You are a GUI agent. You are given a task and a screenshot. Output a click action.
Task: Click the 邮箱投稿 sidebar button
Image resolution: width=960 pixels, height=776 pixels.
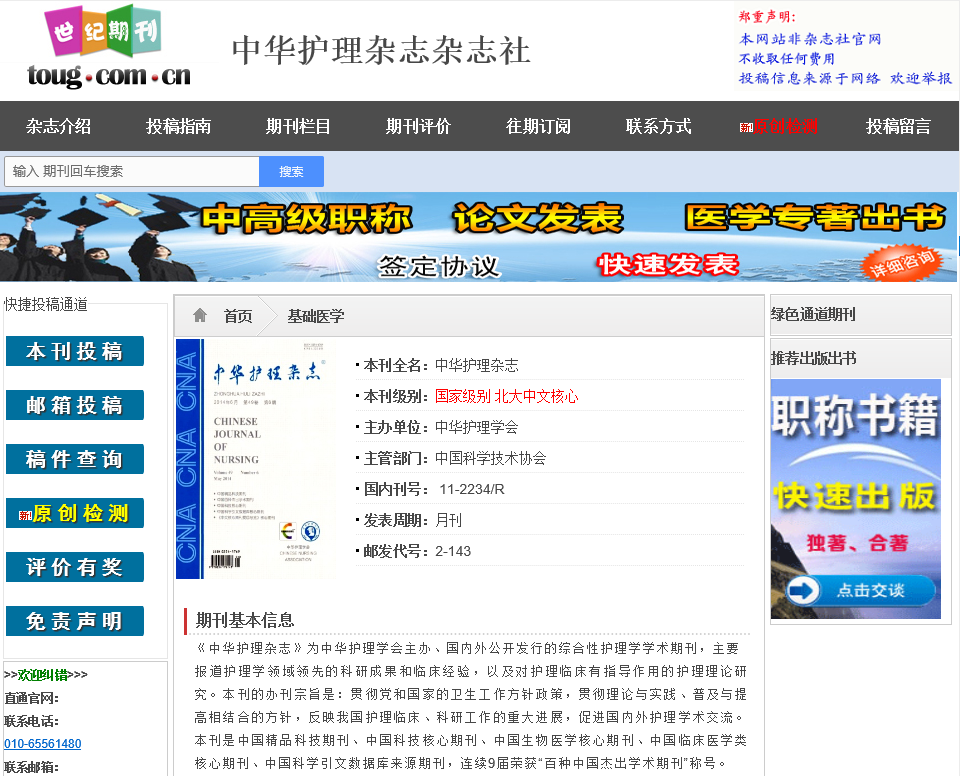pyautogui.click(x=75, y=405)
